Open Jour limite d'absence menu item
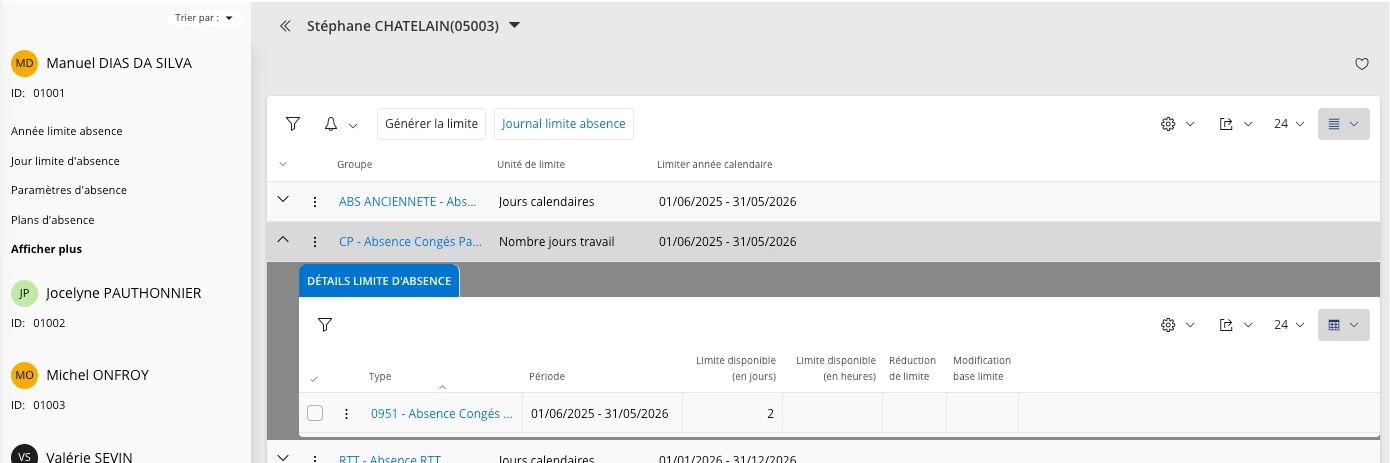The image size is (1390, 463). 65,161
